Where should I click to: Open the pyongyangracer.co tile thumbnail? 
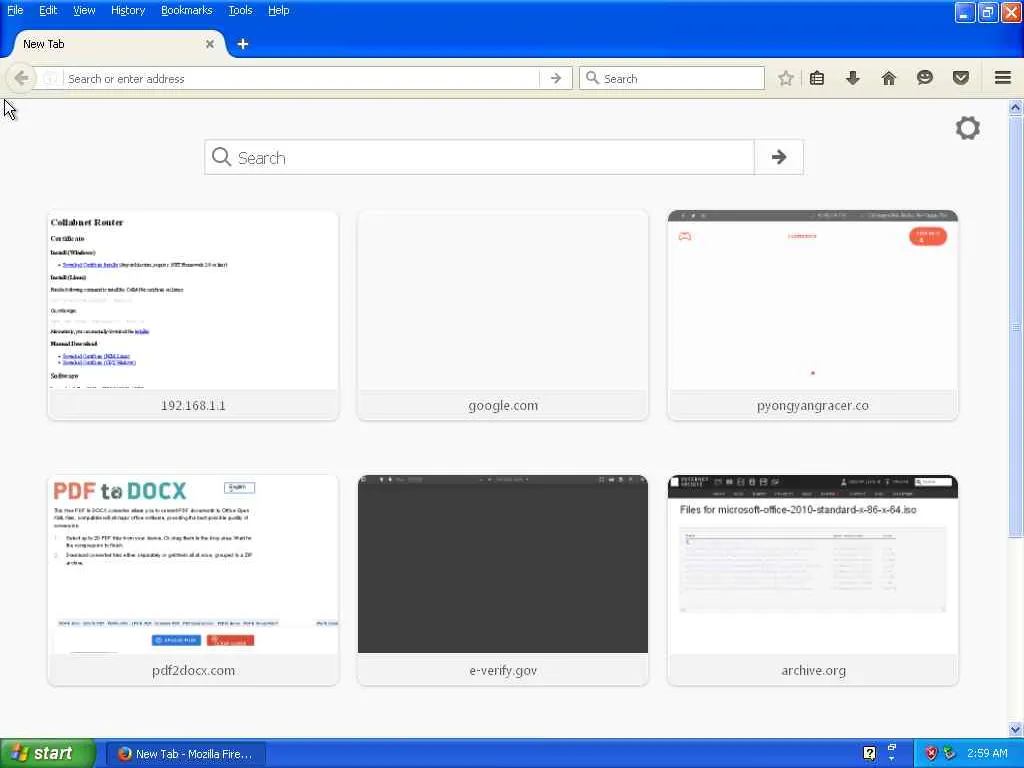(x=813, y=300)
